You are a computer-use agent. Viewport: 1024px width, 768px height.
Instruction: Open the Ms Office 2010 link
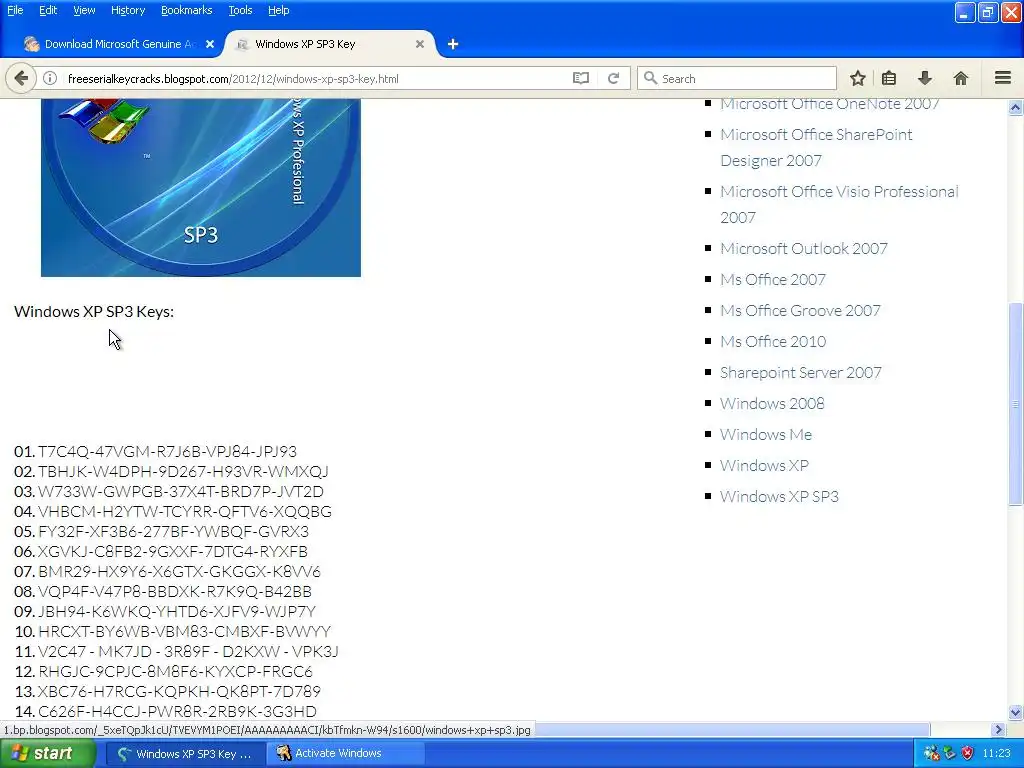tap(773, 342)
